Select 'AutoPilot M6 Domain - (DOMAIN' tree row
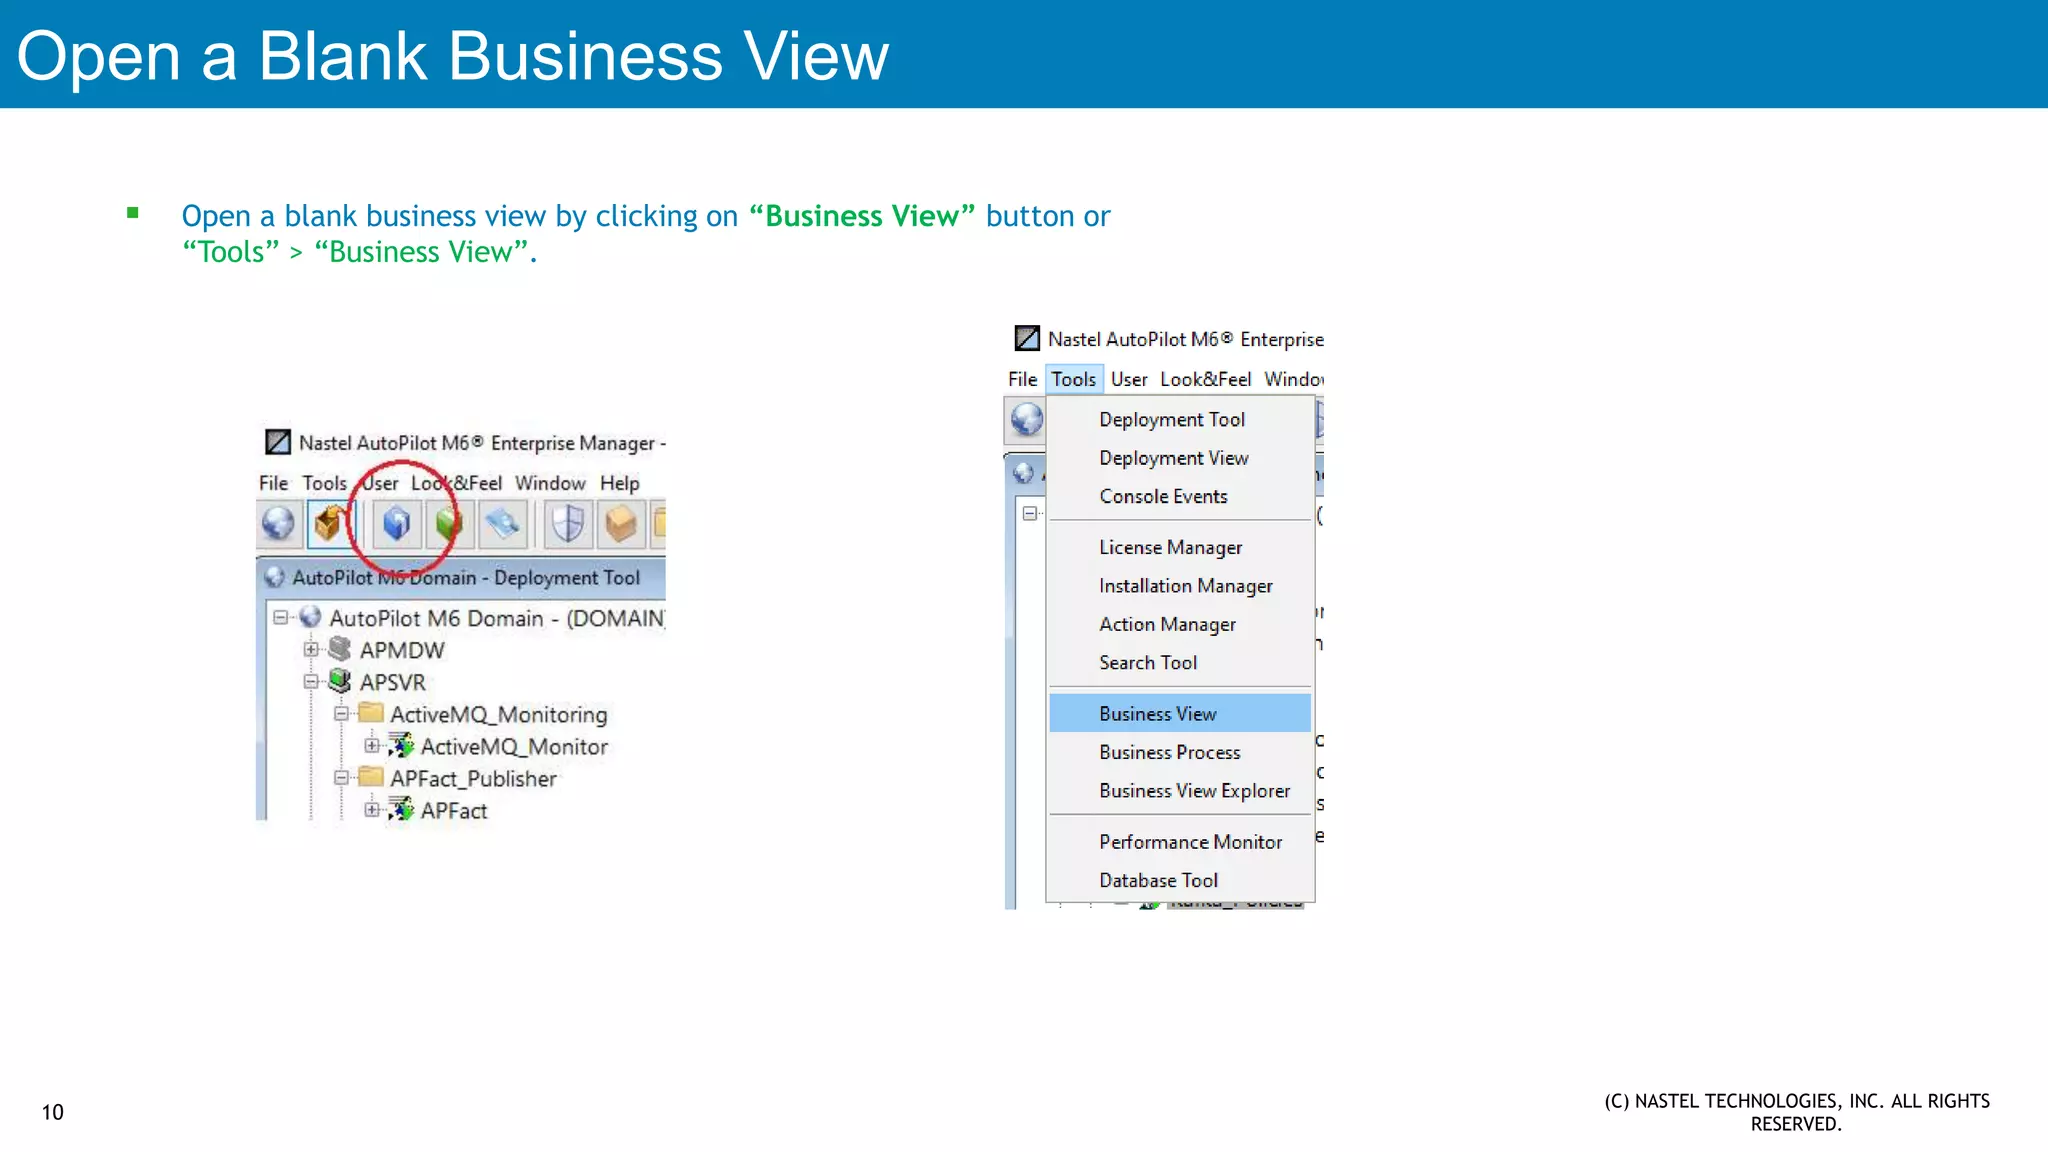2048x1152 pixels. click(497, 618)
